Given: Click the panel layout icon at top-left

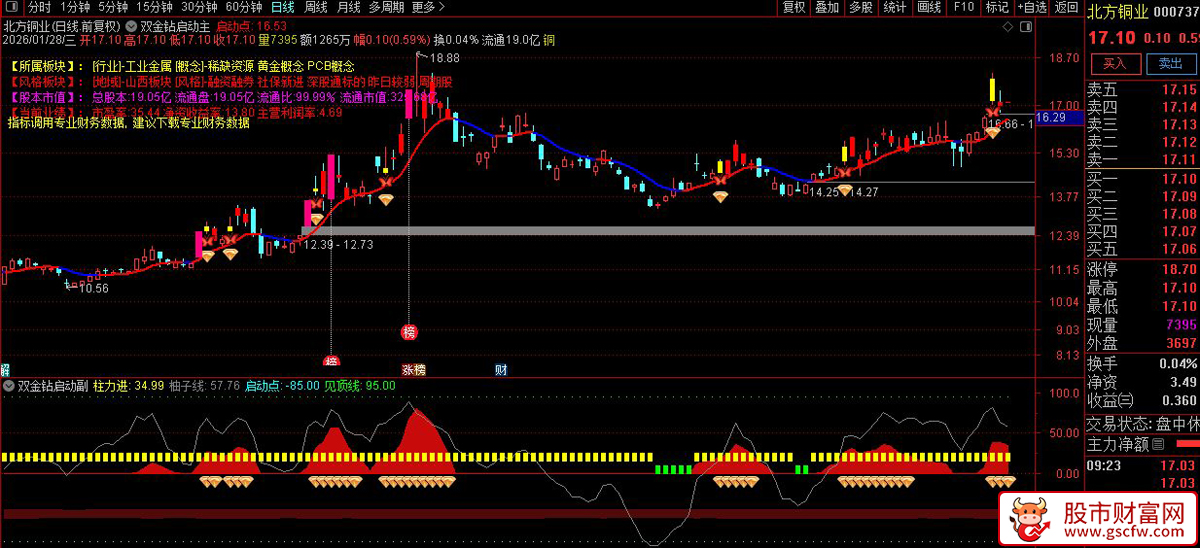Looking at the screenshot, I should [9, 7].
